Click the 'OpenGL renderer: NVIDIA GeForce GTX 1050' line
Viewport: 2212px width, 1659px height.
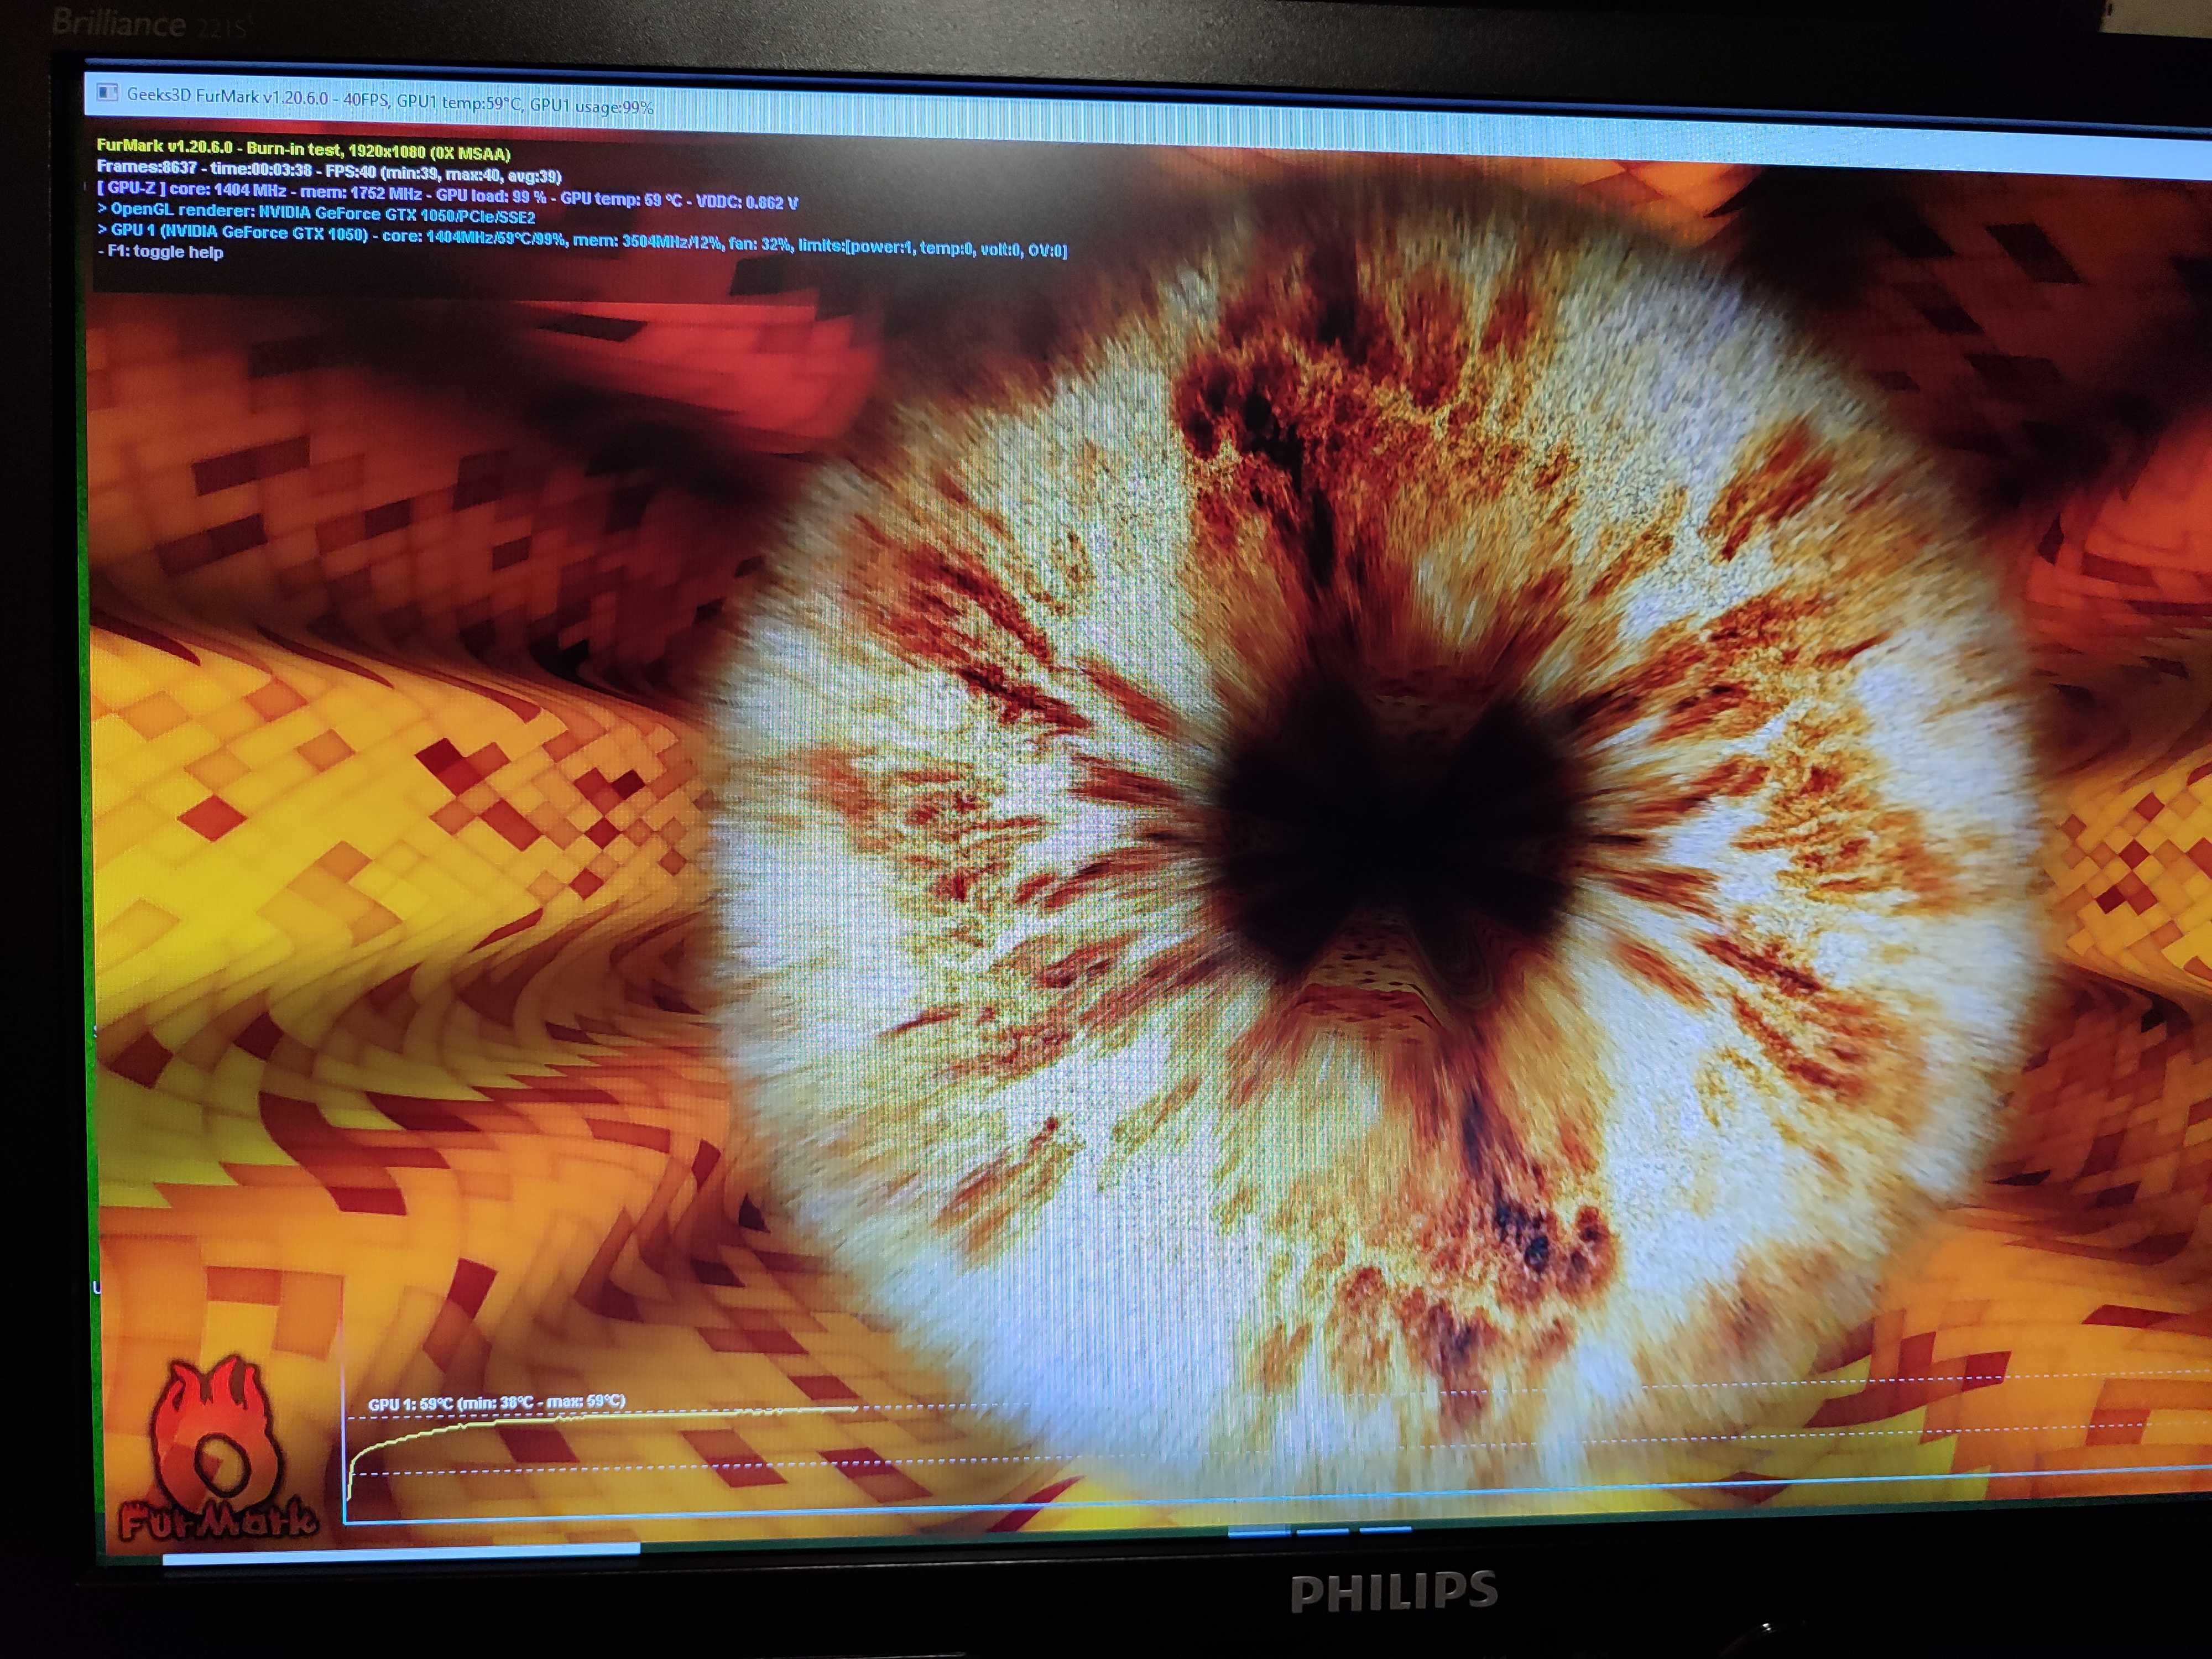pos(316,213)
